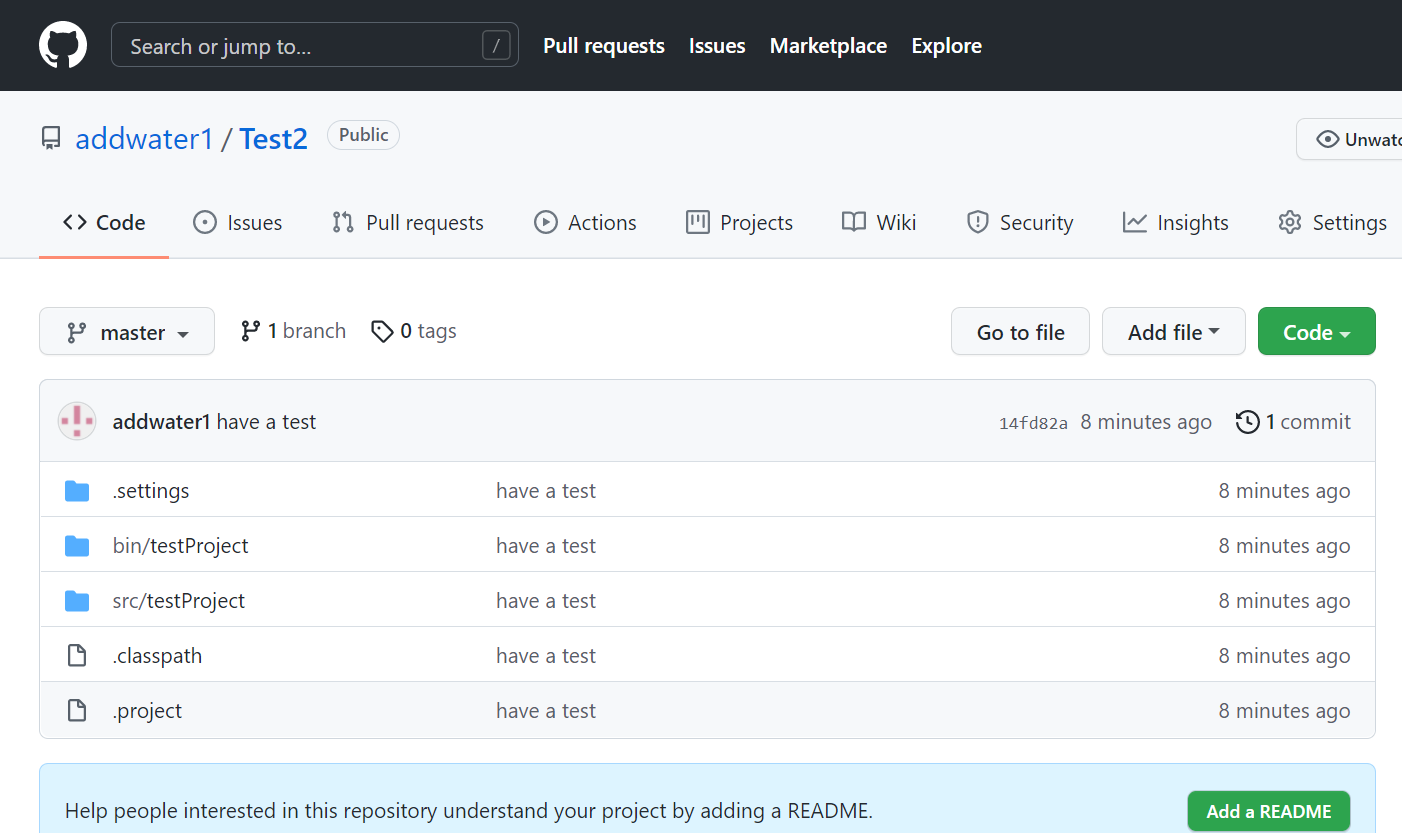This screenshot has width=1402, height=833.
Task: Click the repository book icon
Action: [x=51, y=138]
